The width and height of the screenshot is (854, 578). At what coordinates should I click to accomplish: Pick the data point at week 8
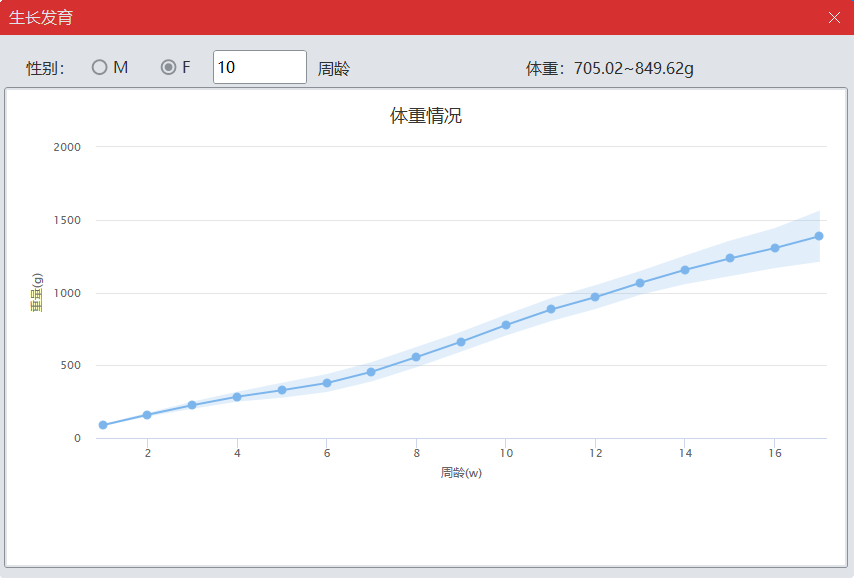[416, 357]
